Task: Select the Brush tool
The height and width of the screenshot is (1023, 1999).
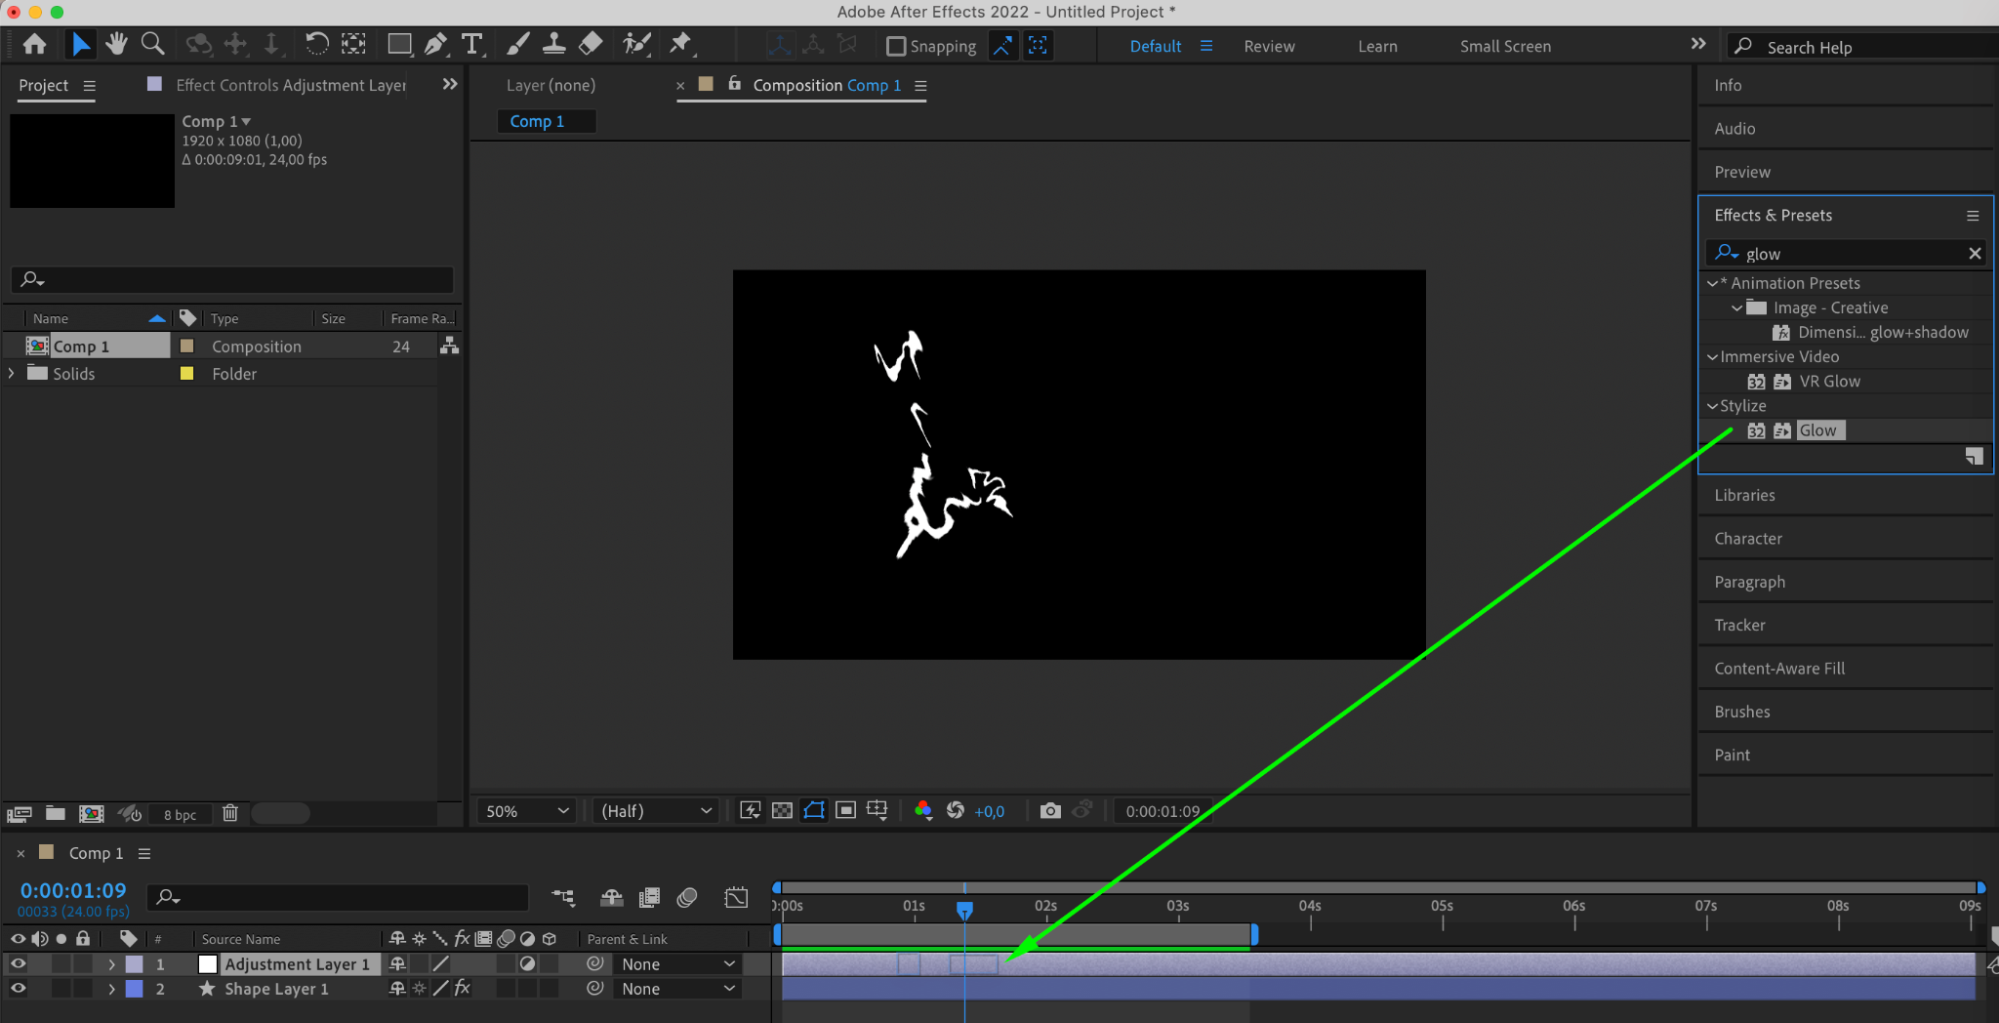Action: [x=518, y=44]
